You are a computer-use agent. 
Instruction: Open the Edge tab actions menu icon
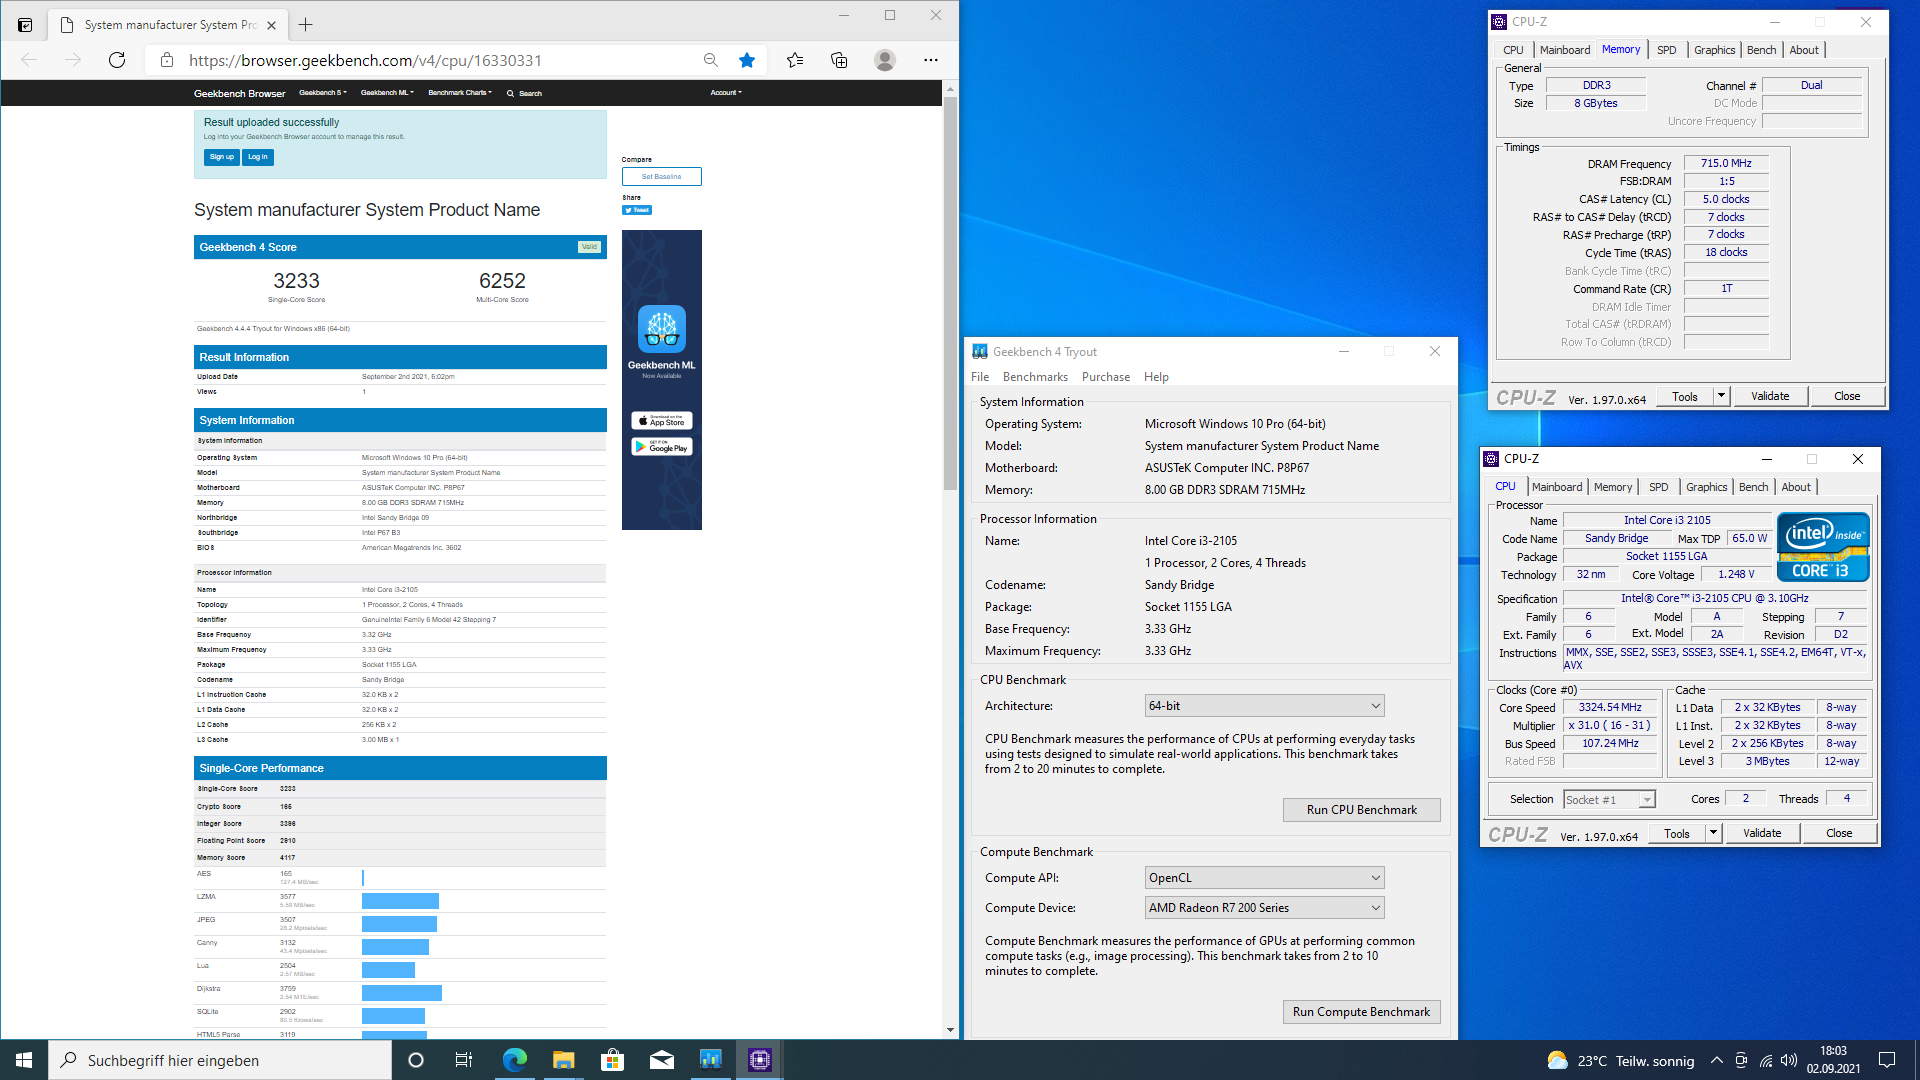(x=25, y=25)
